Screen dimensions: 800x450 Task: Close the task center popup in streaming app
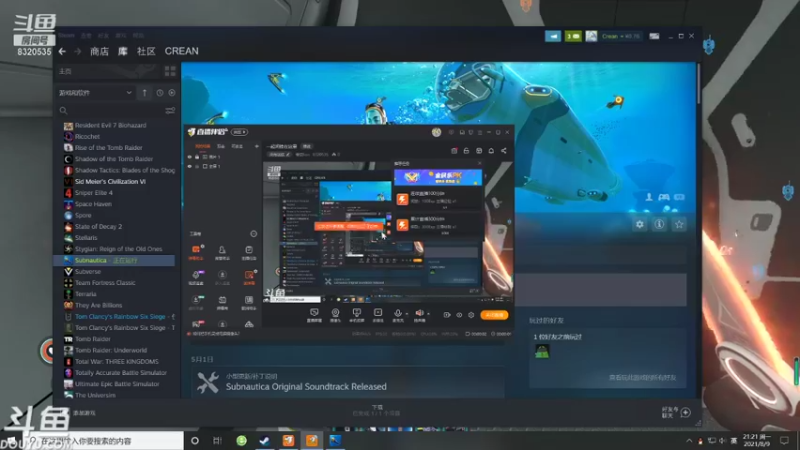[479, 163]
